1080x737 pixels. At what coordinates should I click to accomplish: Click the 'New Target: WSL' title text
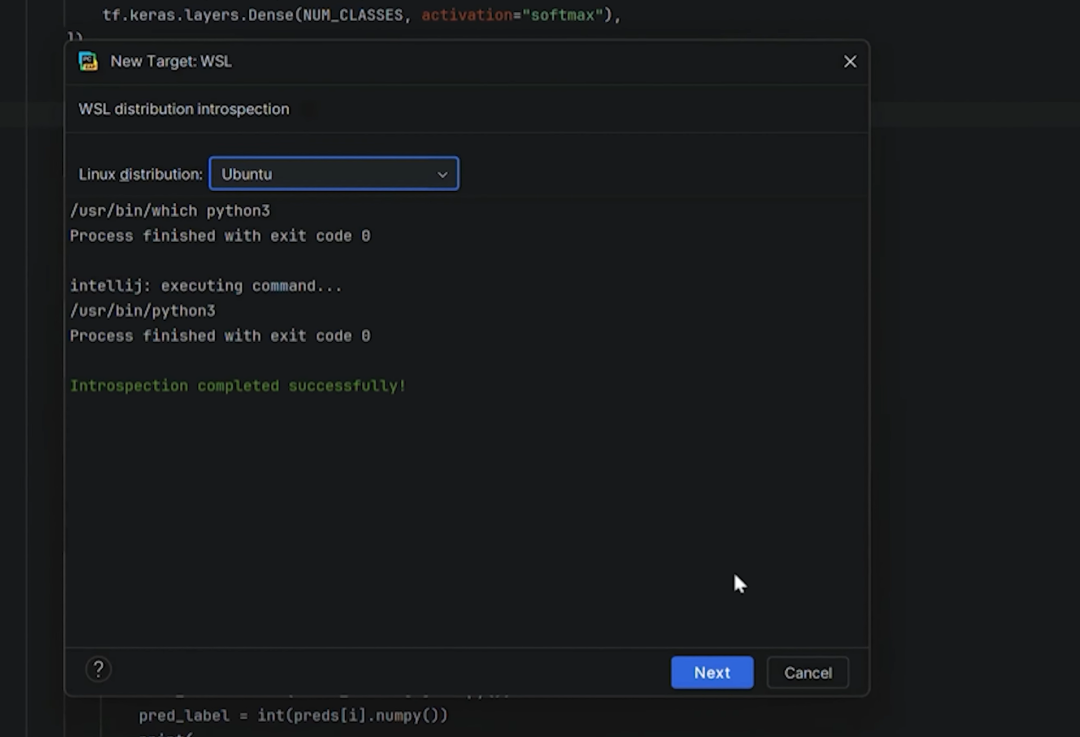tap(171, 61)
